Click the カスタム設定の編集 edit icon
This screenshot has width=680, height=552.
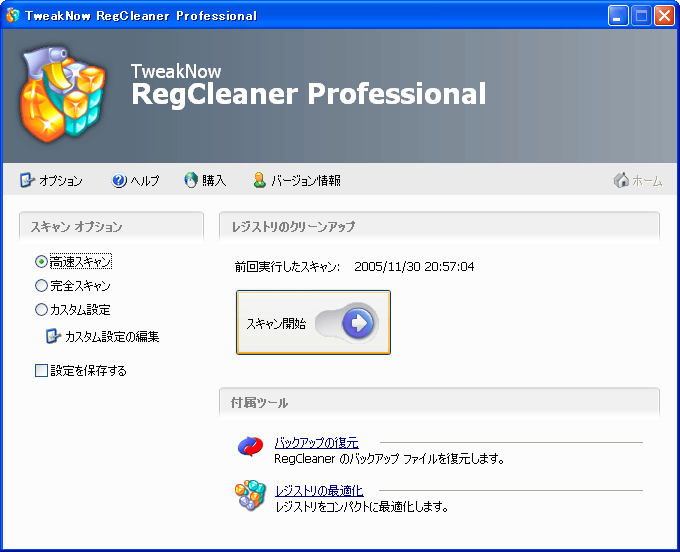(53, 336)
